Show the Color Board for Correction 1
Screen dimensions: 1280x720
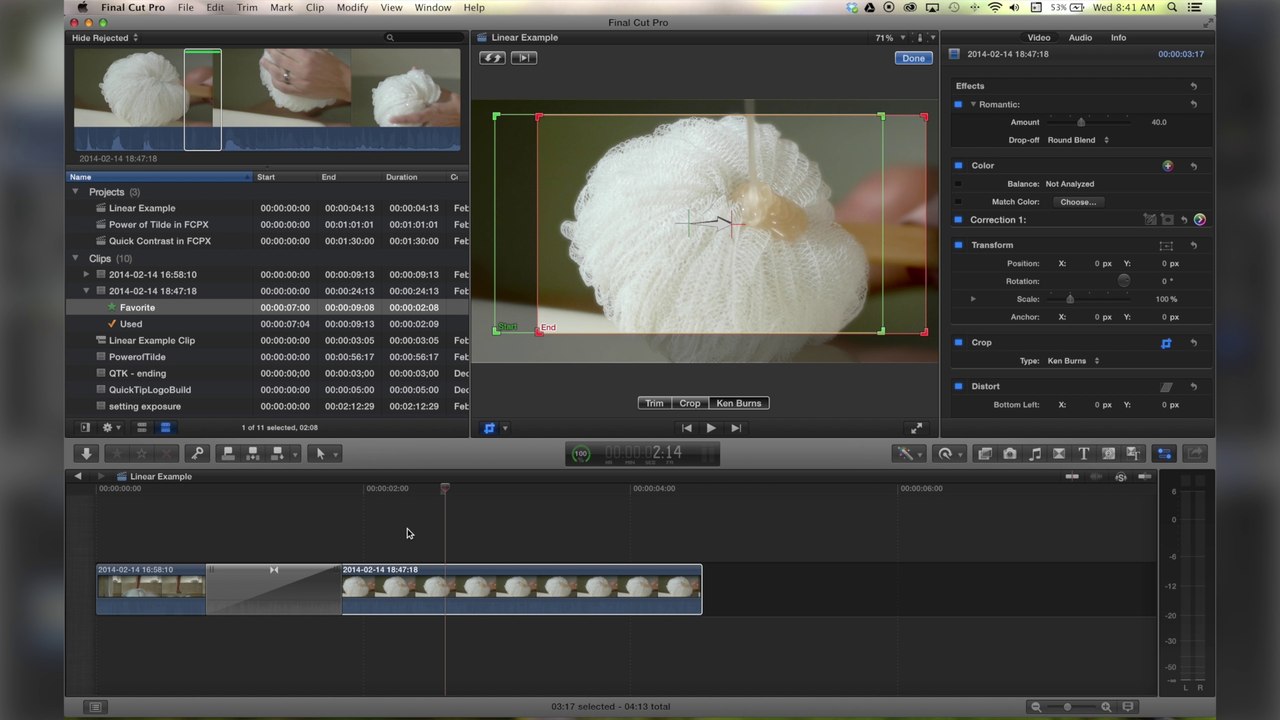point(1200,220)
